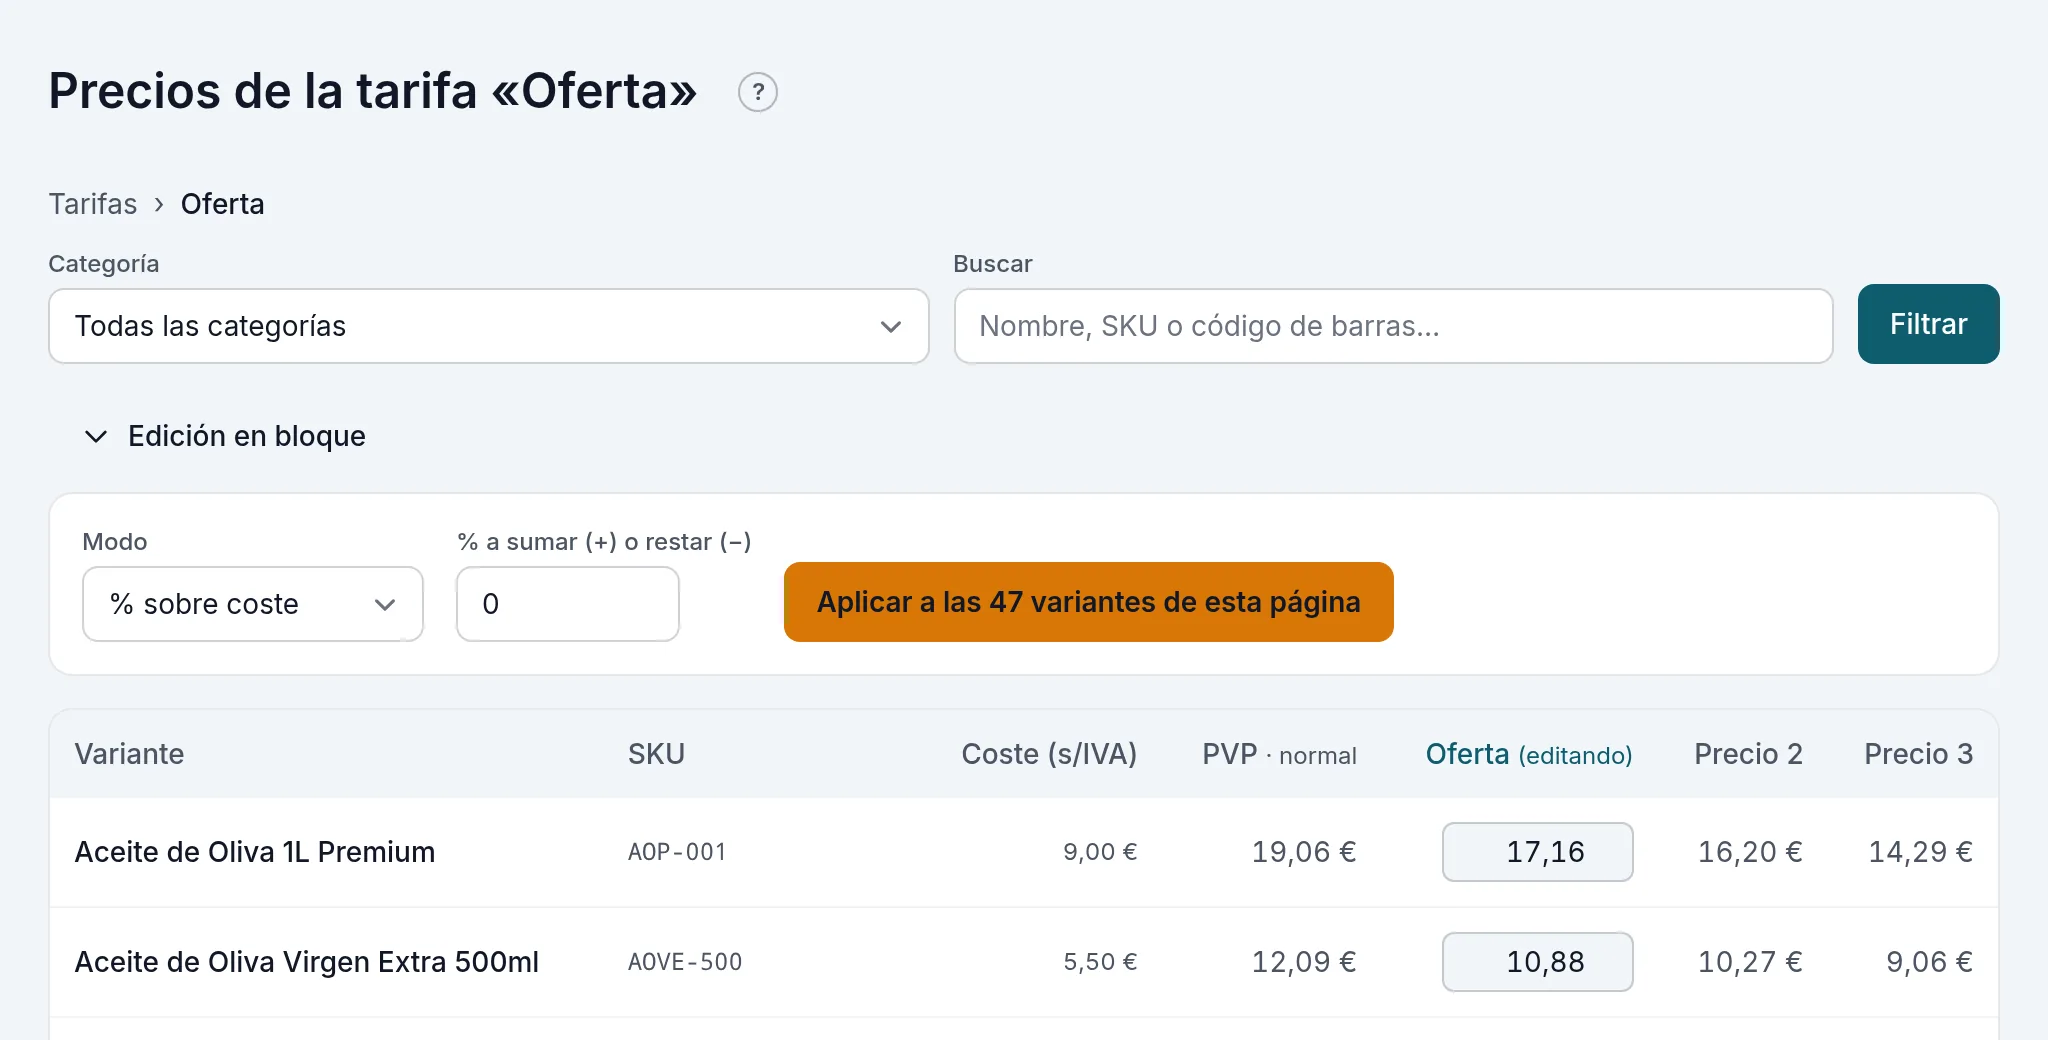The image size is (2048, 1040).
Task: Open the Modo dropdown
Action: [x=253, y=604]
